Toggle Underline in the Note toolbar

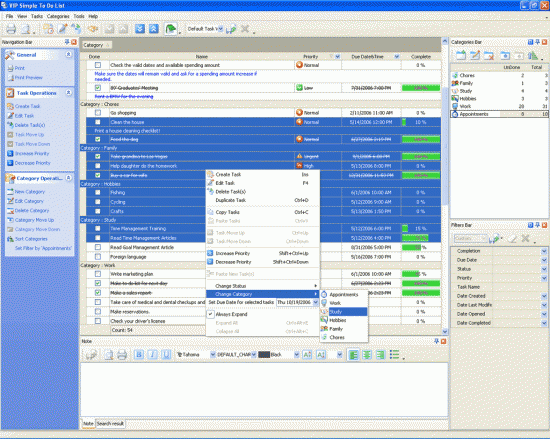tap(166, 354)
